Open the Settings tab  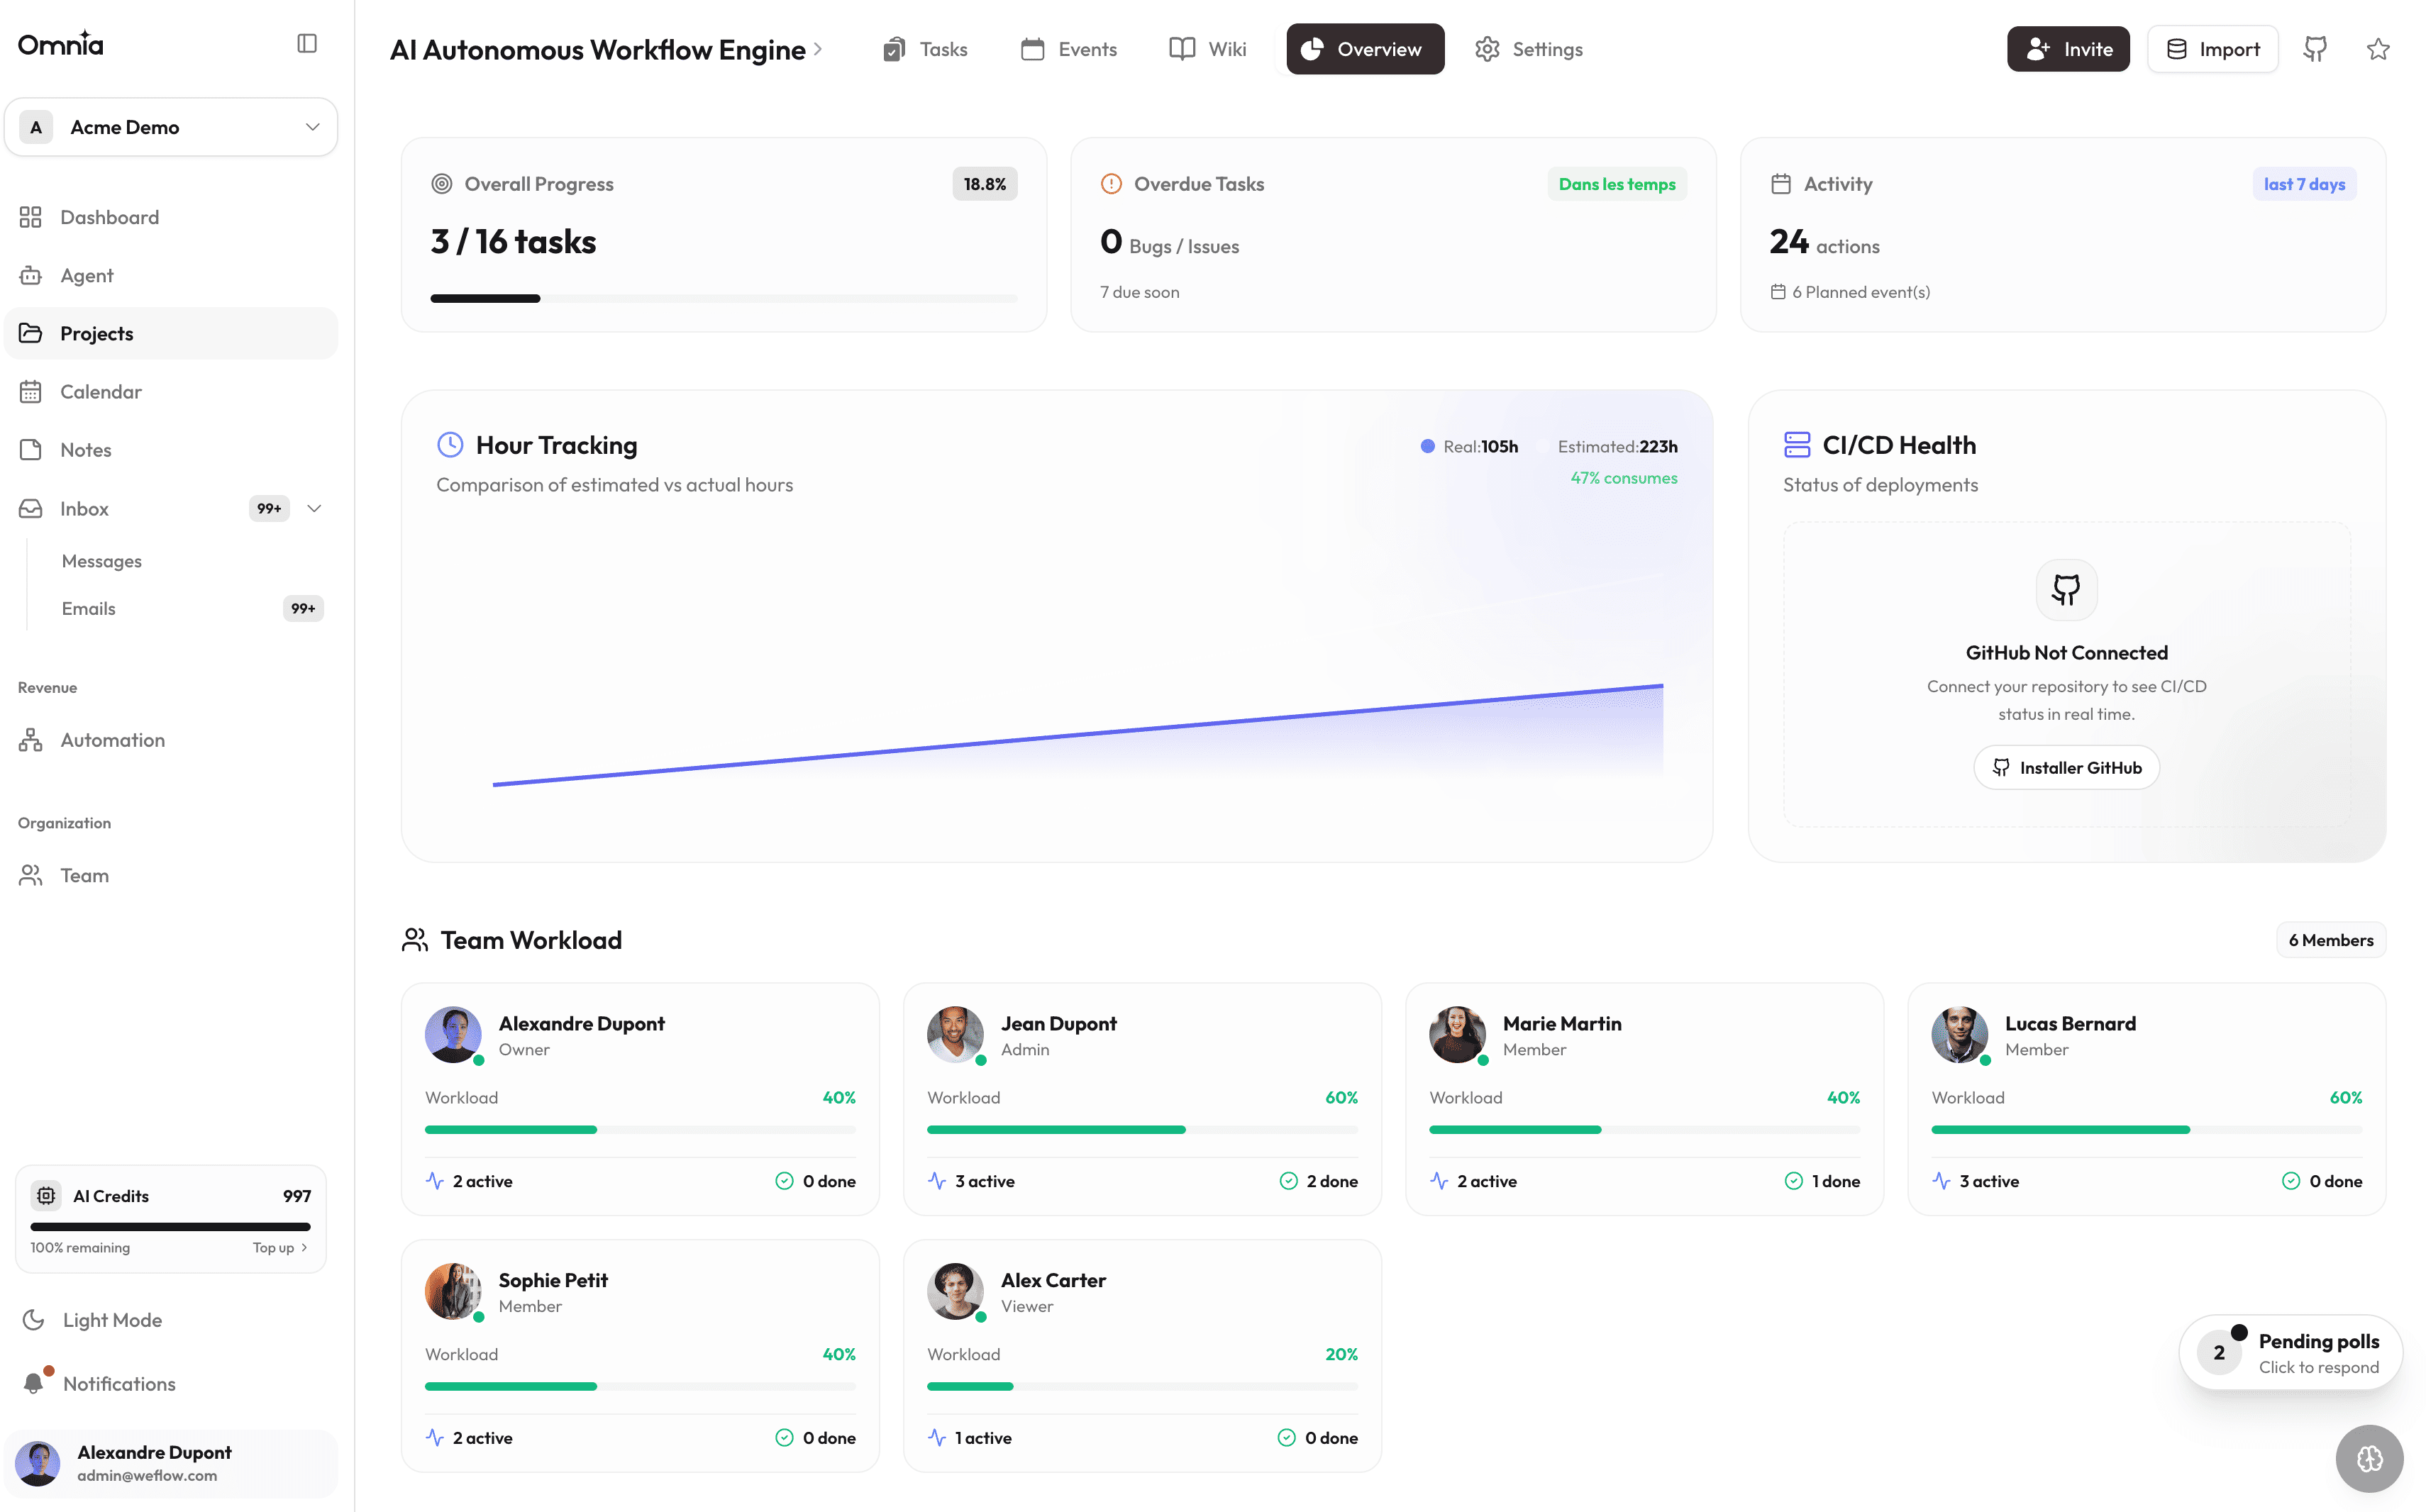pyautogui.click(x=1529, y=49)
